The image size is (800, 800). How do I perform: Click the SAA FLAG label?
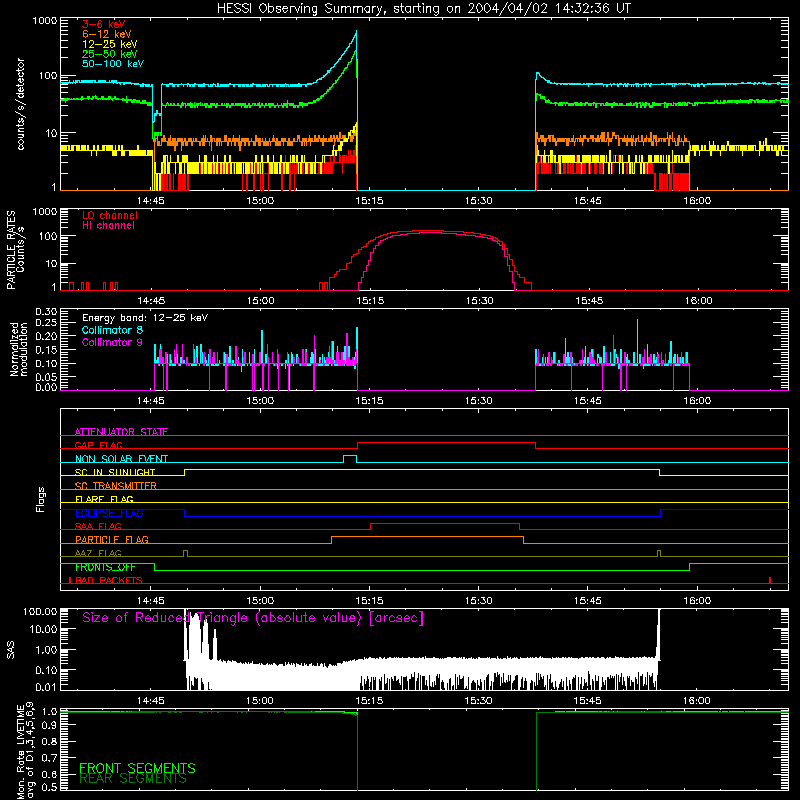(x=98, y=526)
